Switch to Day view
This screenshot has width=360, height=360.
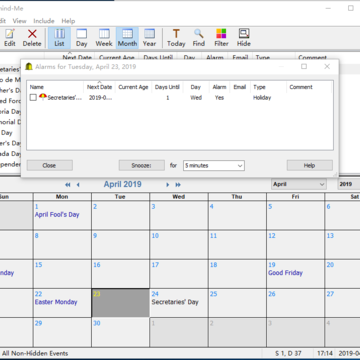(x=81, y=38)
